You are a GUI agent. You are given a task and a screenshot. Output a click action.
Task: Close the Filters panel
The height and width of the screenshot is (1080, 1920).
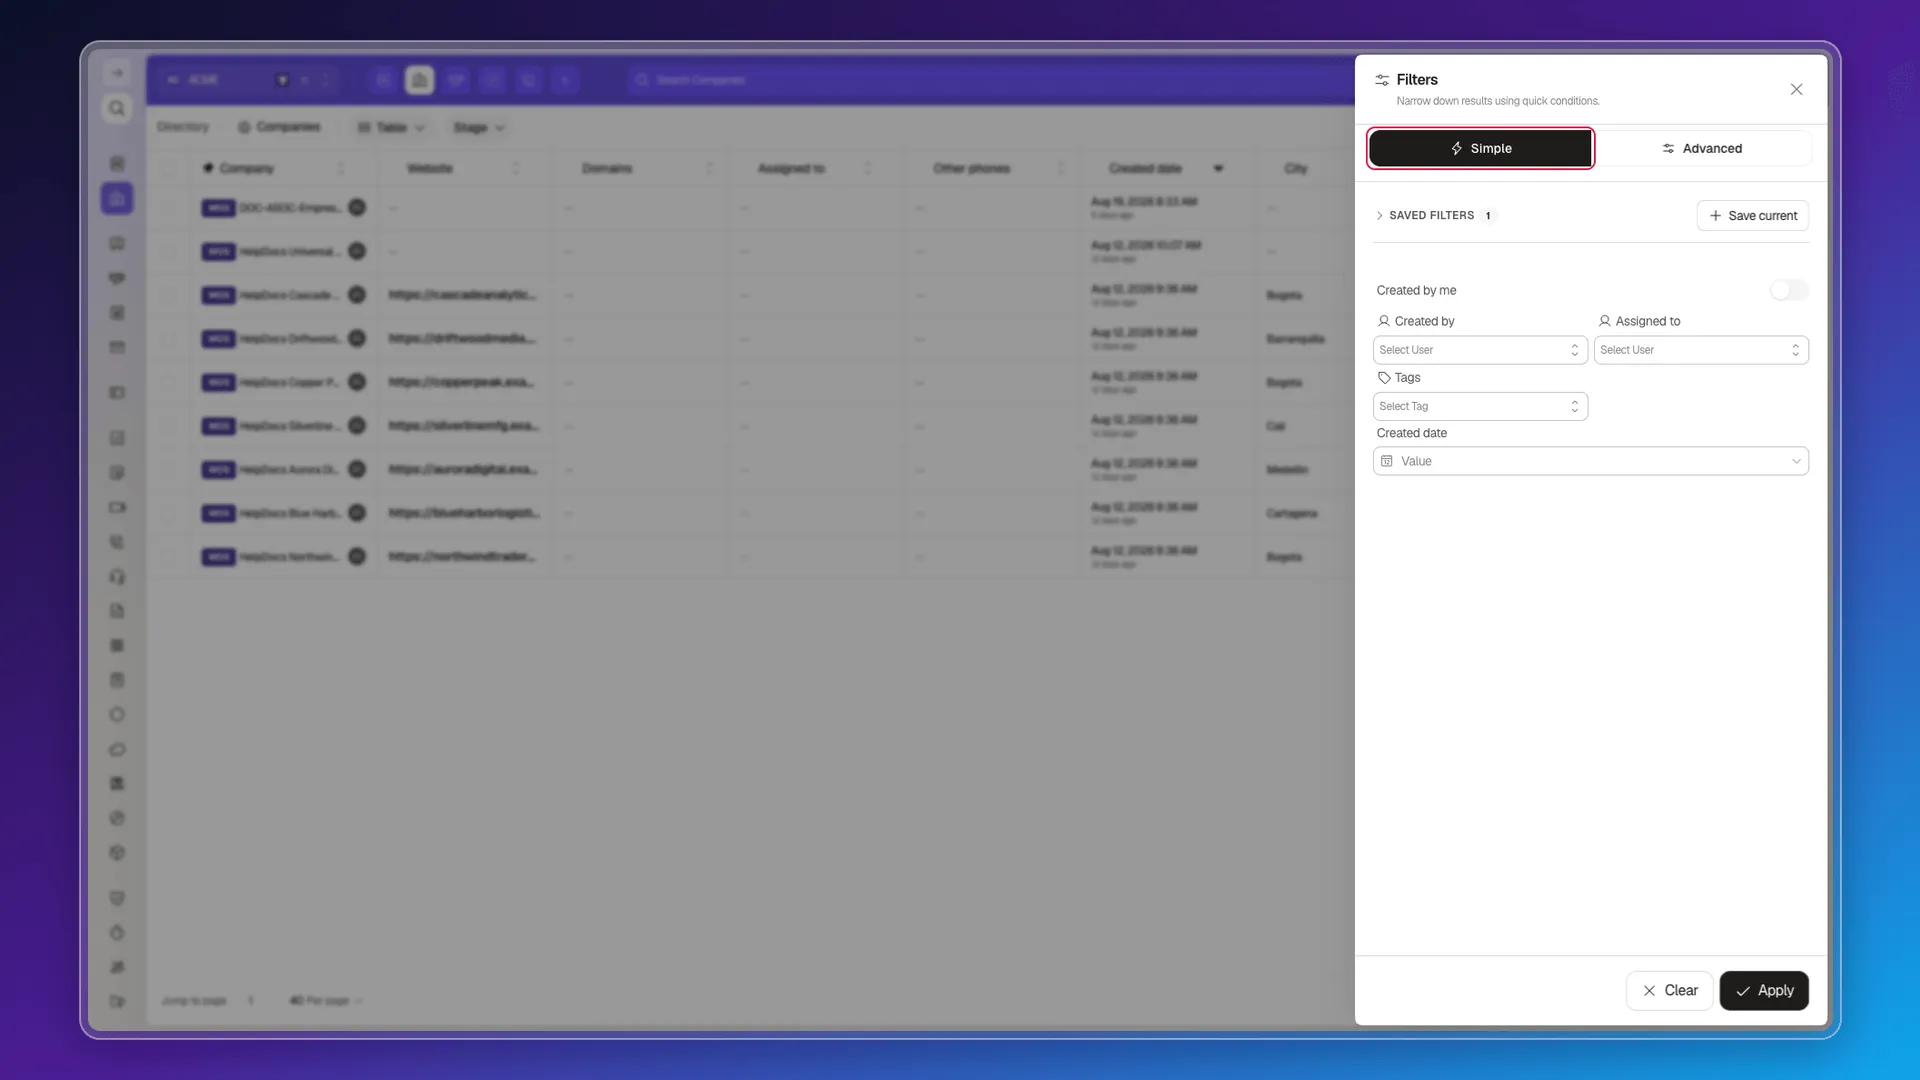coord(1796,89)
